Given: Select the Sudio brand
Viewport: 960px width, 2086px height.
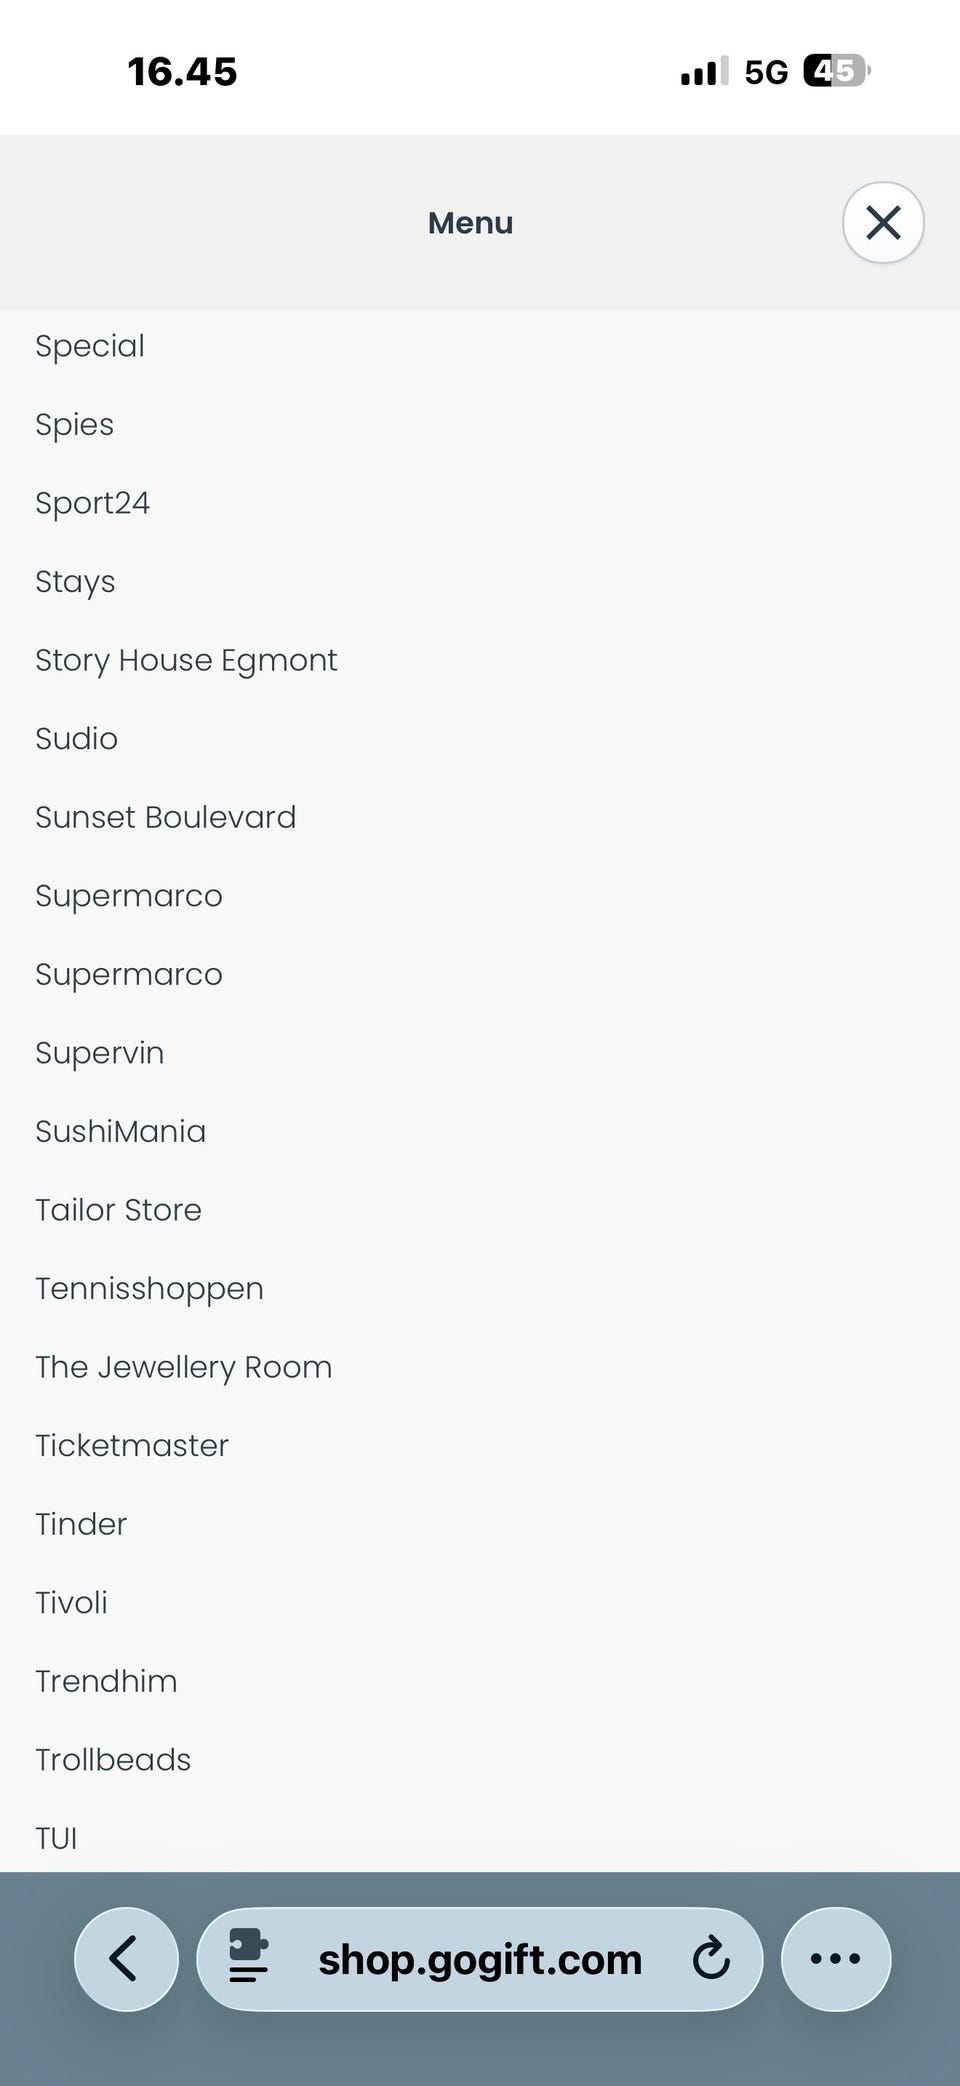Looking at the screenshot, I should point(77,738).
